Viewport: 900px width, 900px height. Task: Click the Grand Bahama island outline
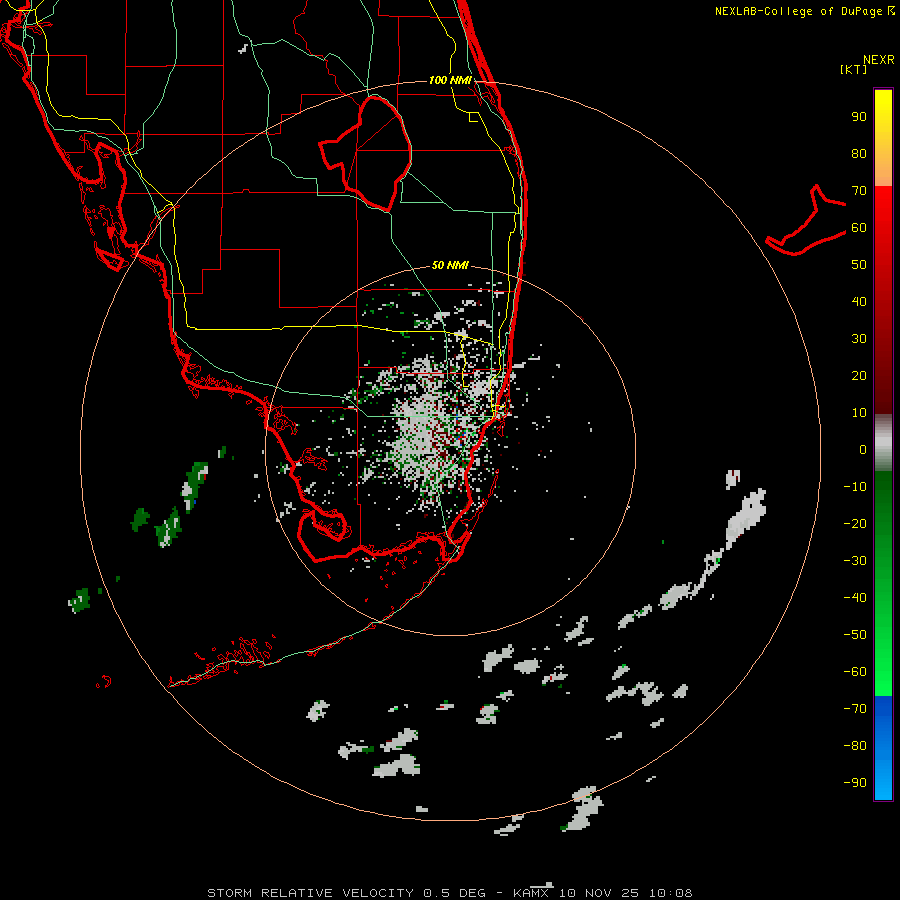806,220
